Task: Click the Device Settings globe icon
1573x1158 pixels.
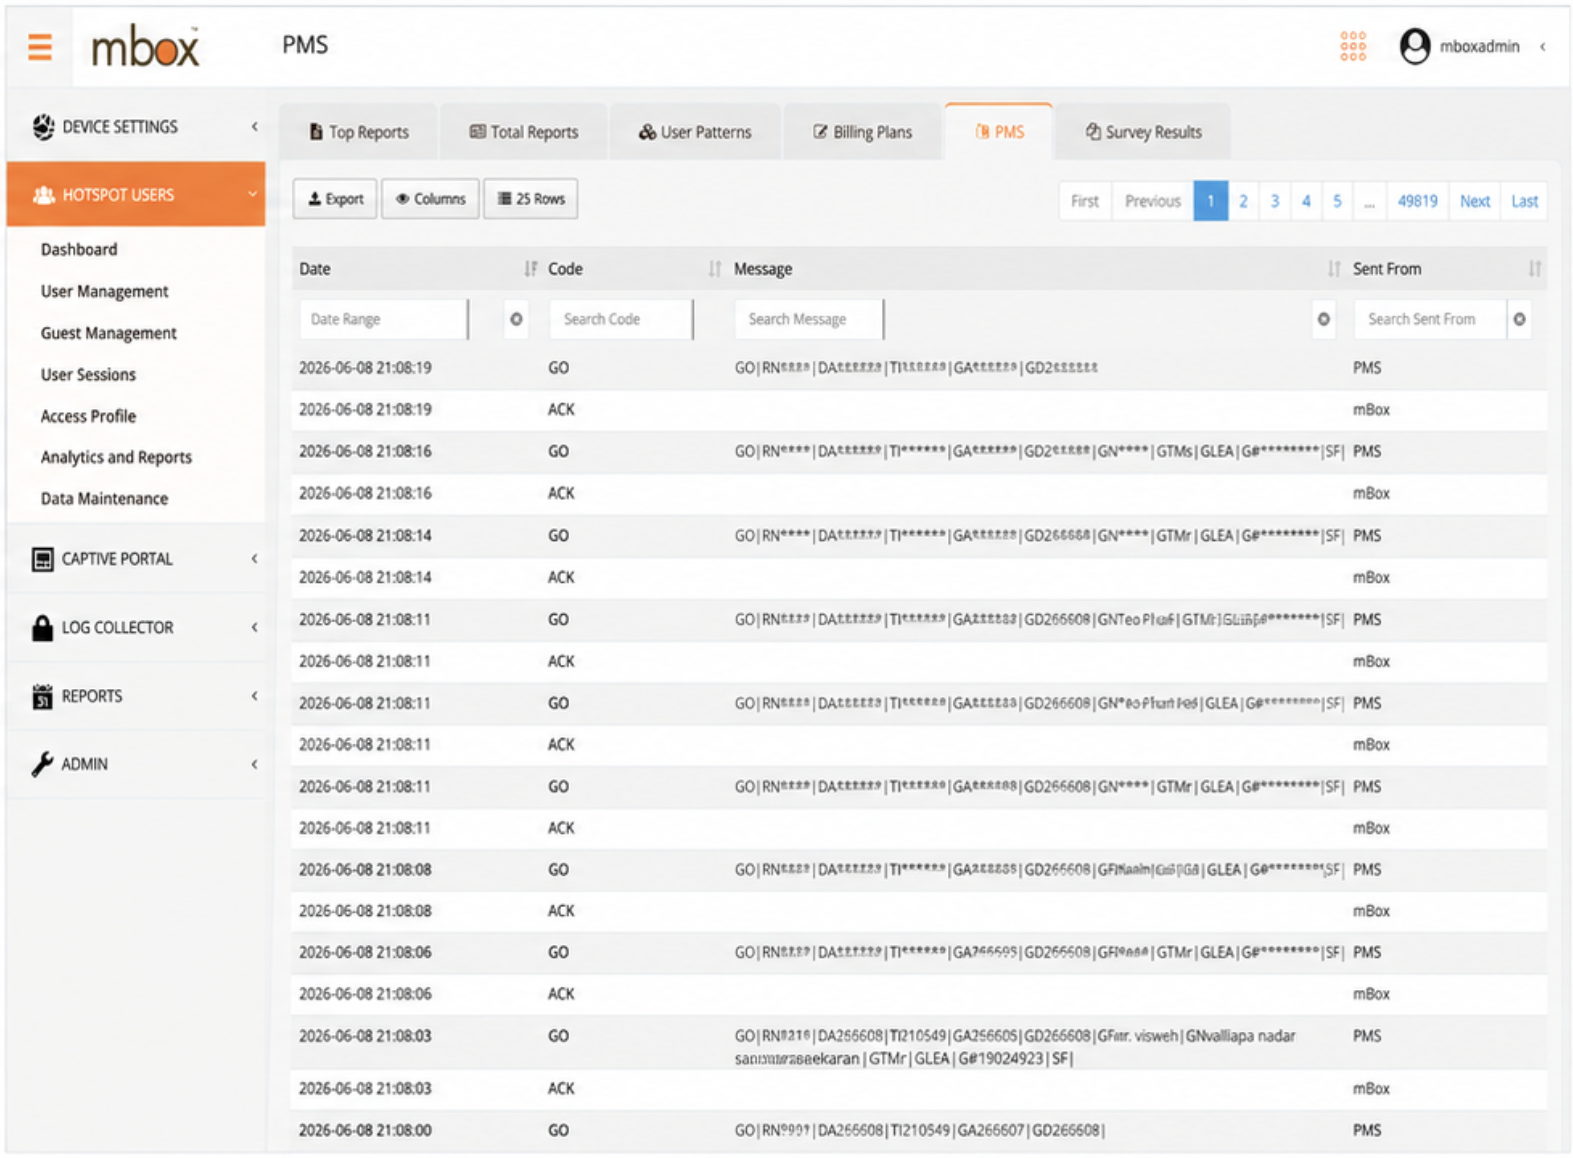Action: click(43, 127)
